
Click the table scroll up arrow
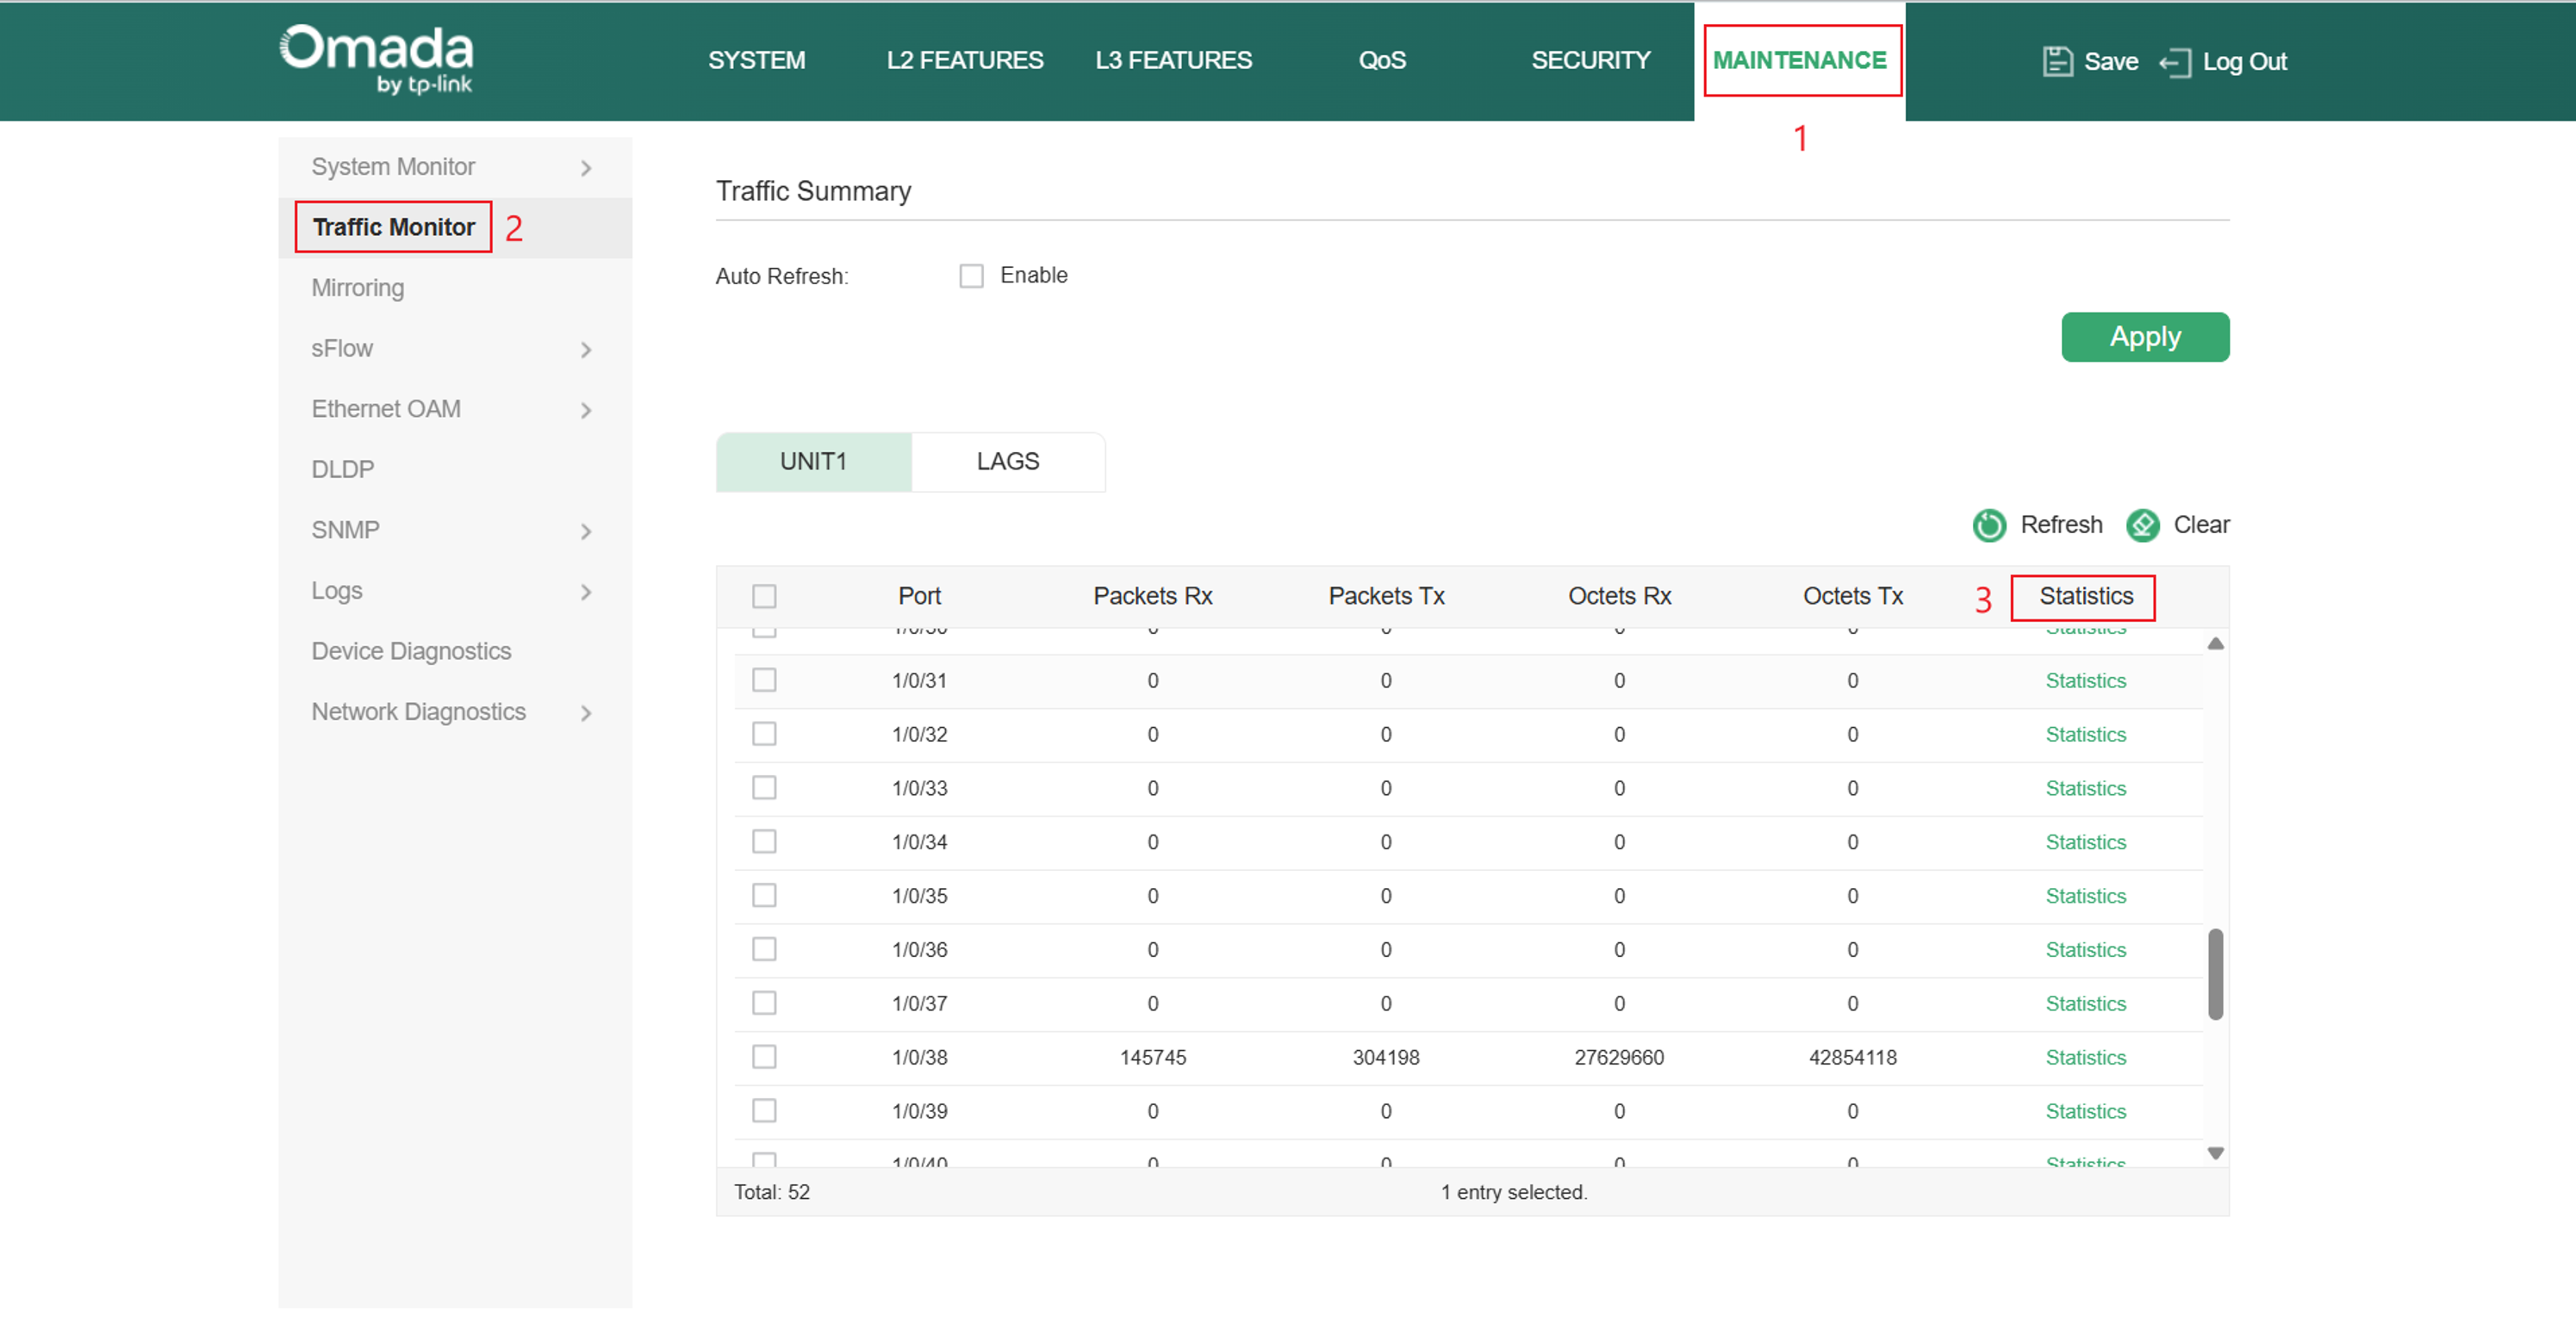[x=2215, y=644]
